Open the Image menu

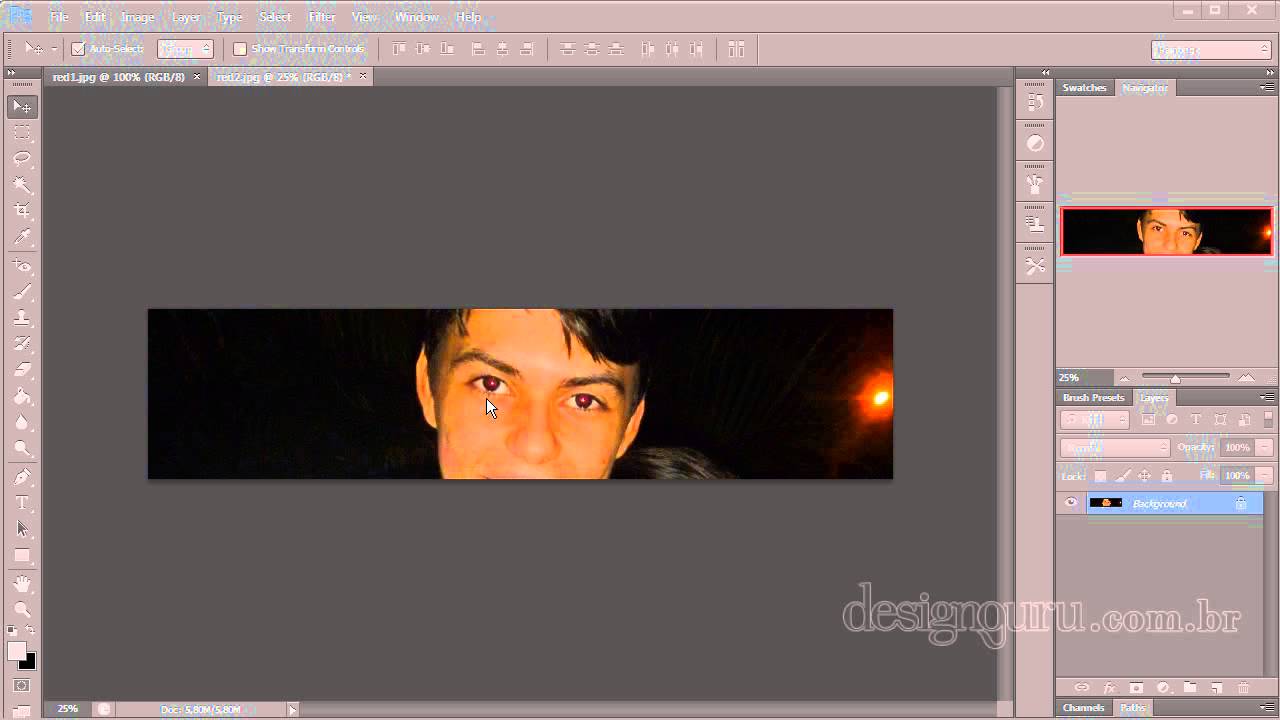coord(137,17)
